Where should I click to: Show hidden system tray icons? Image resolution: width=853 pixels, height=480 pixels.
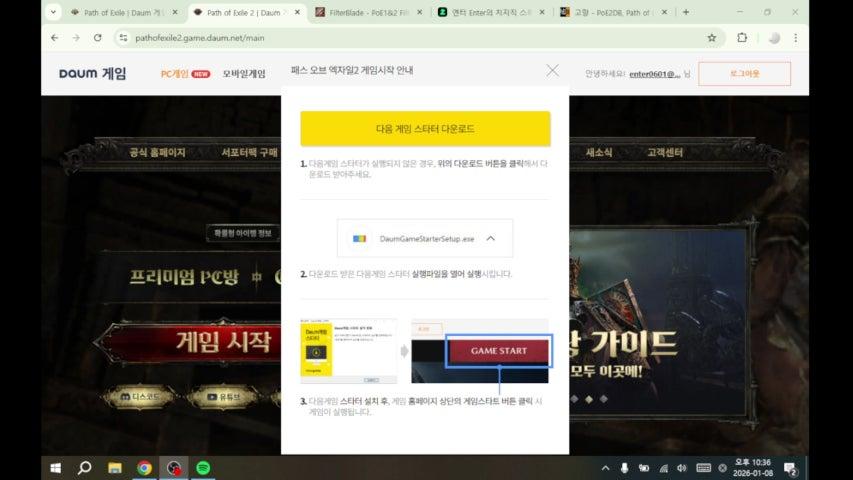605,468
